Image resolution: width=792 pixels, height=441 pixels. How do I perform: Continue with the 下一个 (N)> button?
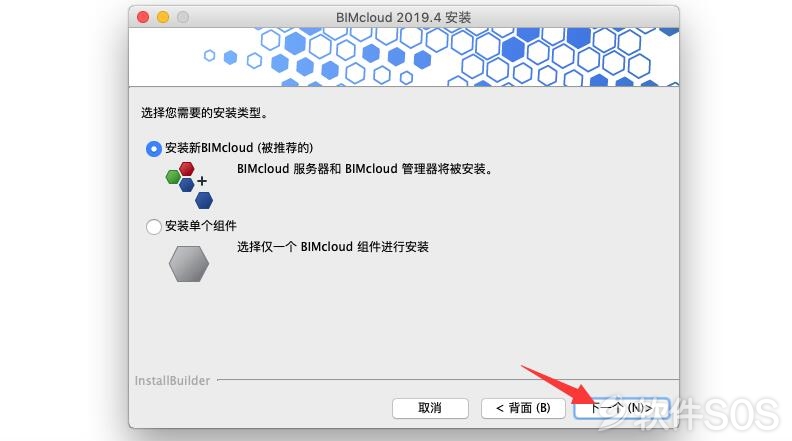[621, 408]
